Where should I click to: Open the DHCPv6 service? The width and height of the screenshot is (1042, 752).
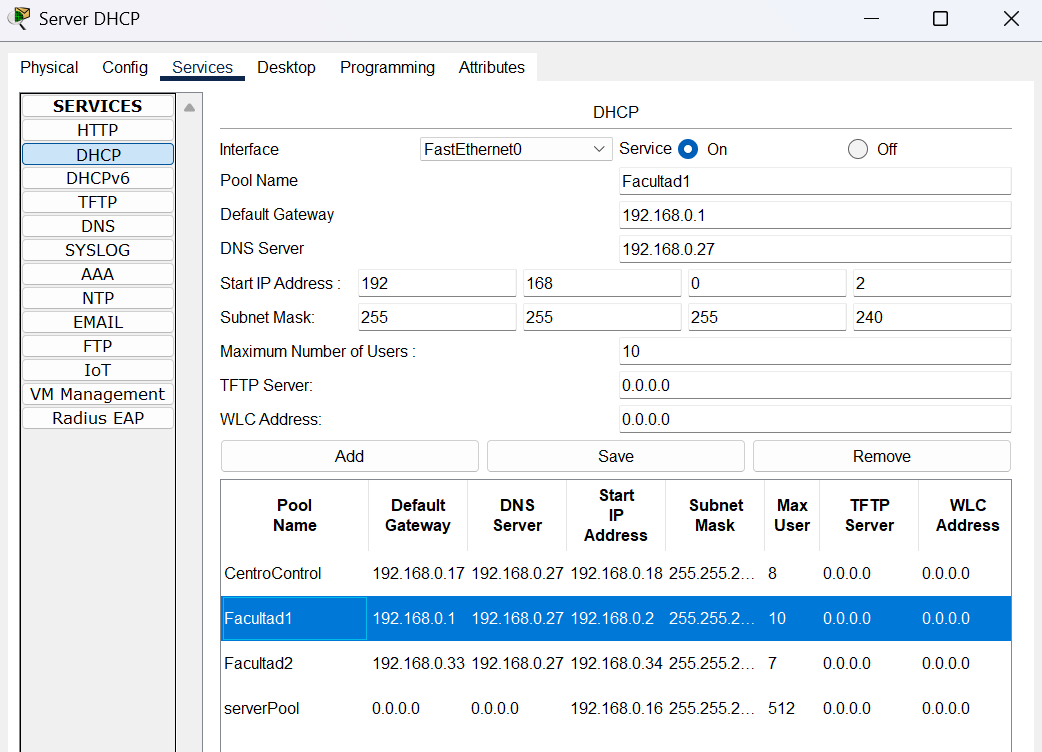(x=98, y=178)
